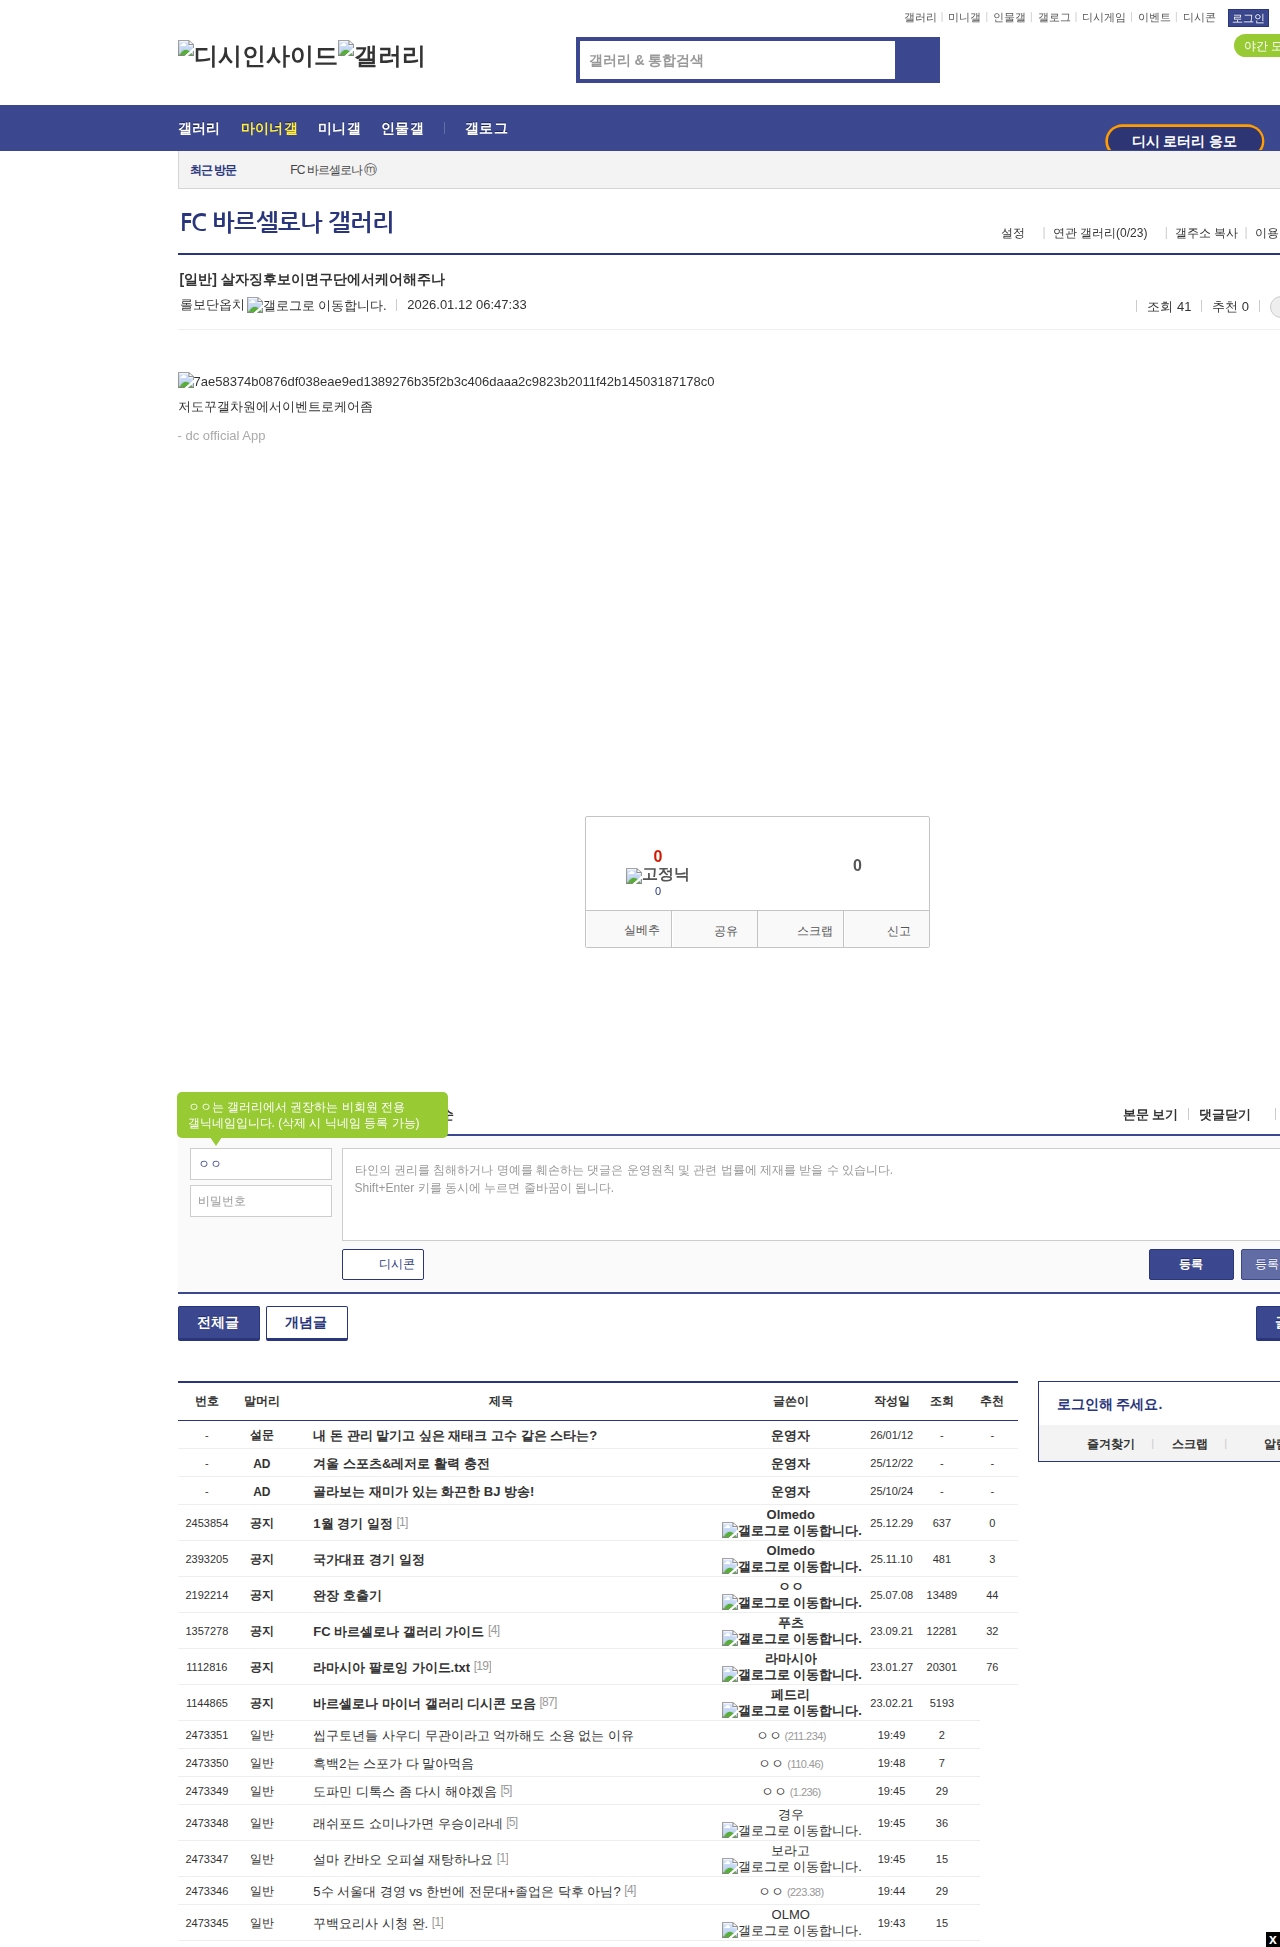Screen dimensions: 1280x1947
Task: Open OLMO's gallog icon in the 꾸백요리사 row
Action: pyautogui.click(x=792, y=1931)
